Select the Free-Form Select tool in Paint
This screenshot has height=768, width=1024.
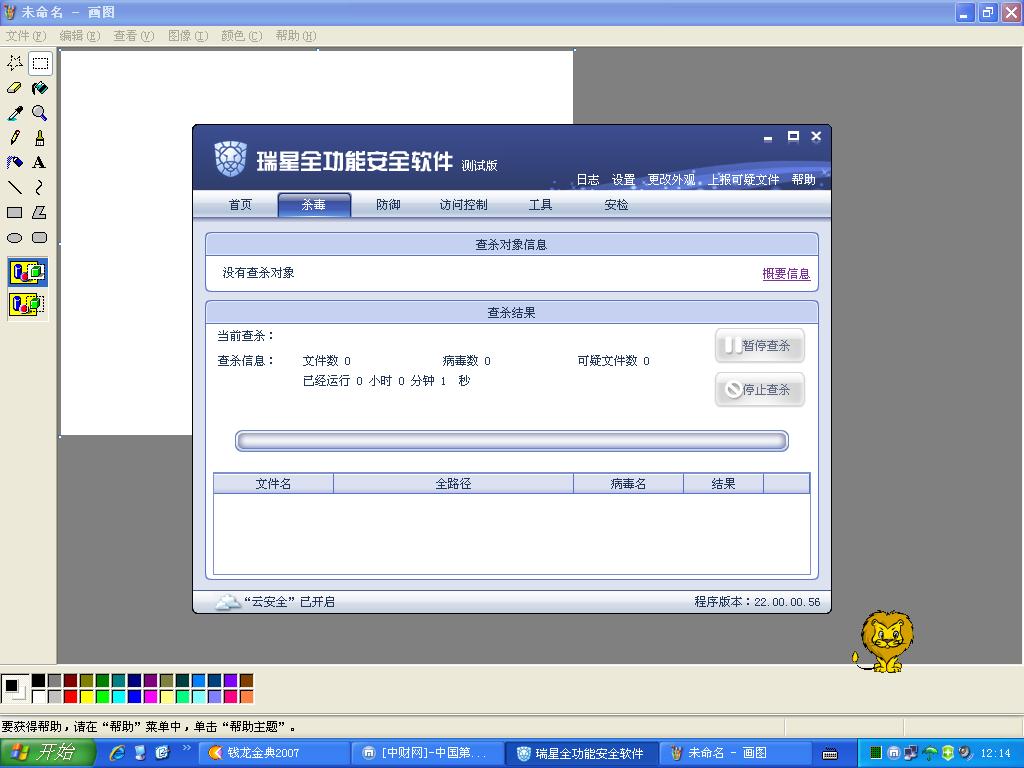15,63
